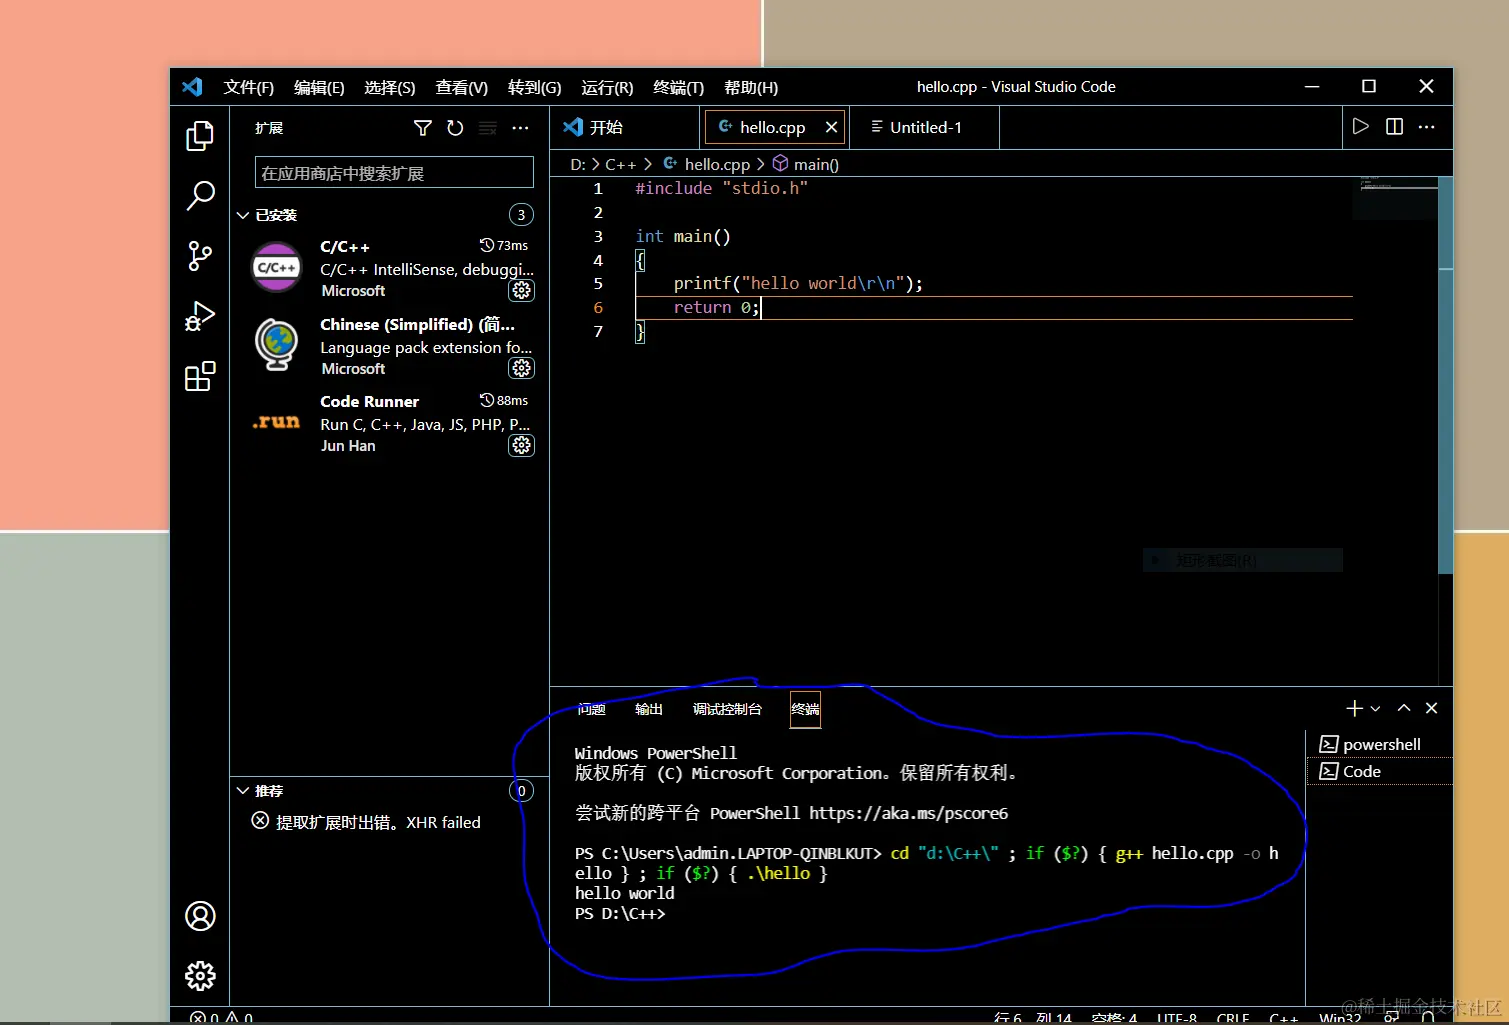
Task: Switch to the 问题 panel tab
Action: [x=591, y=709]
